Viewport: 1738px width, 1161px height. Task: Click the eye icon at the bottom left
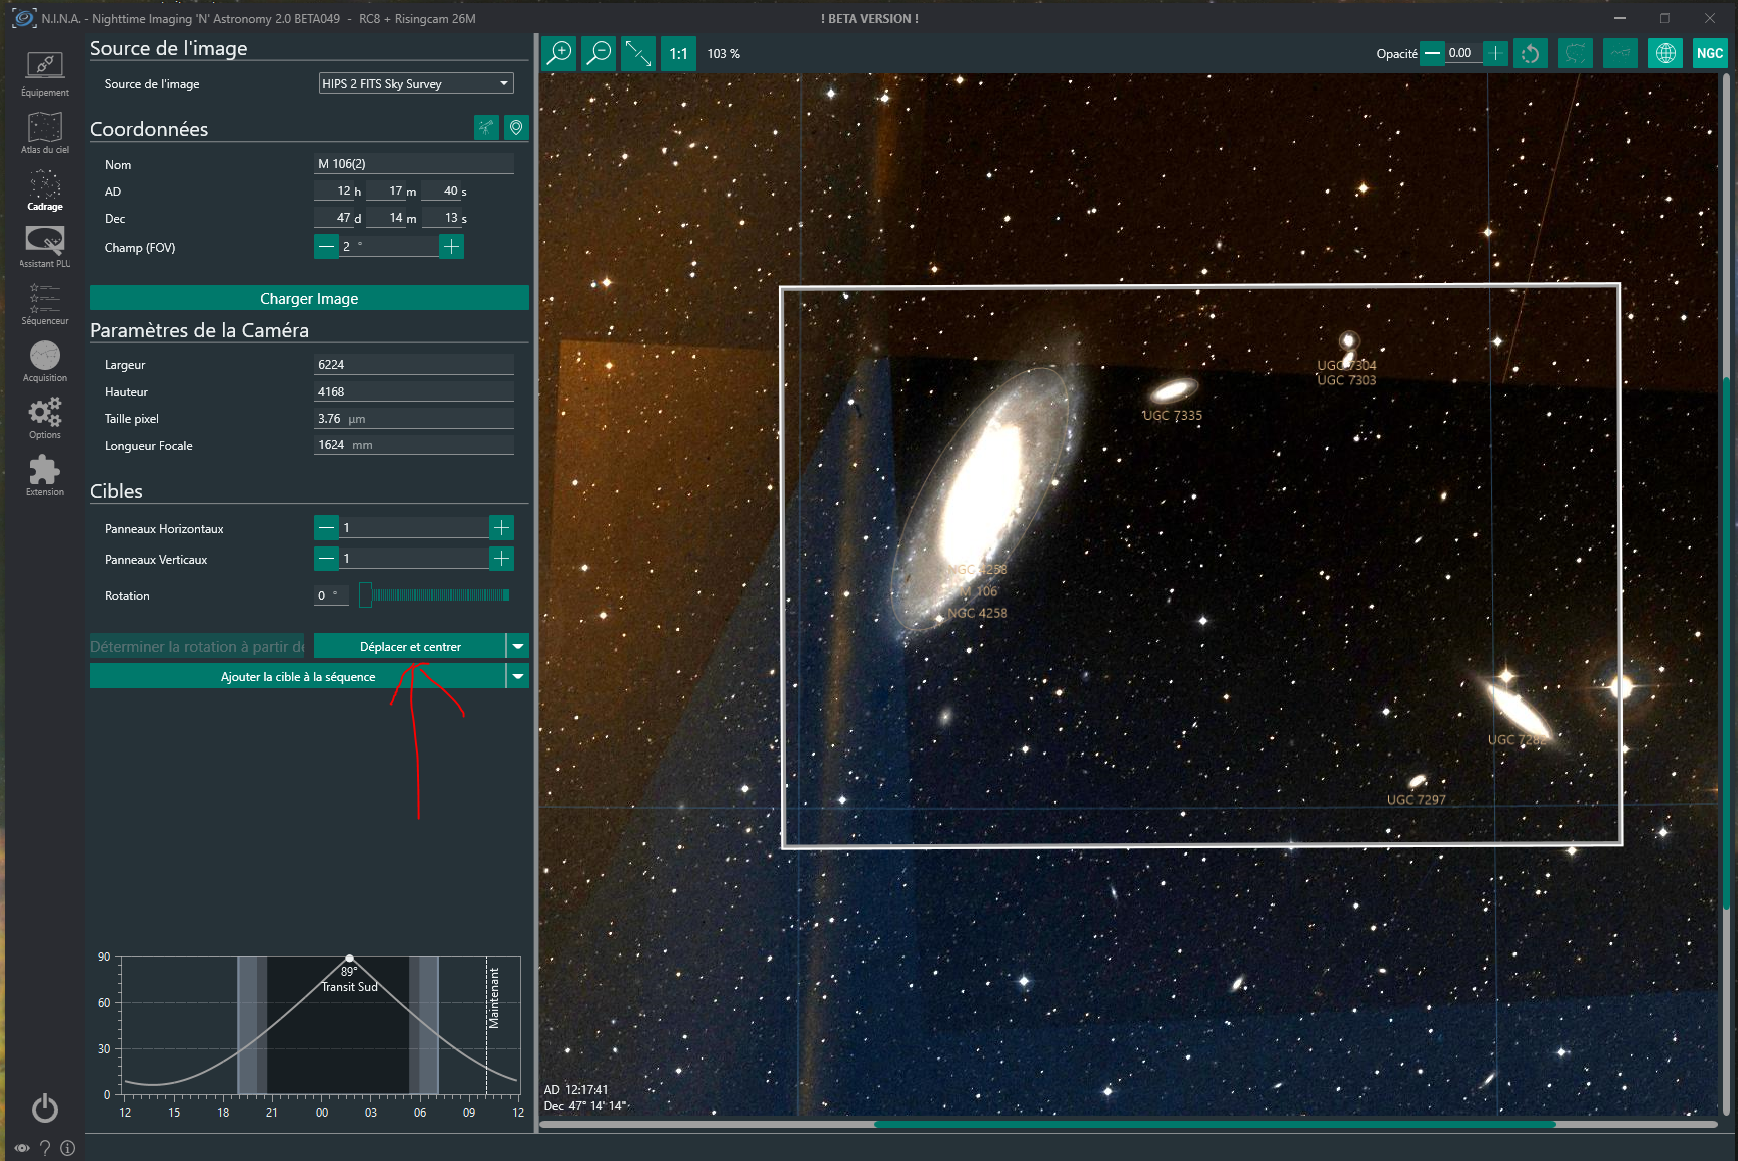click(x=22, y=1148)
